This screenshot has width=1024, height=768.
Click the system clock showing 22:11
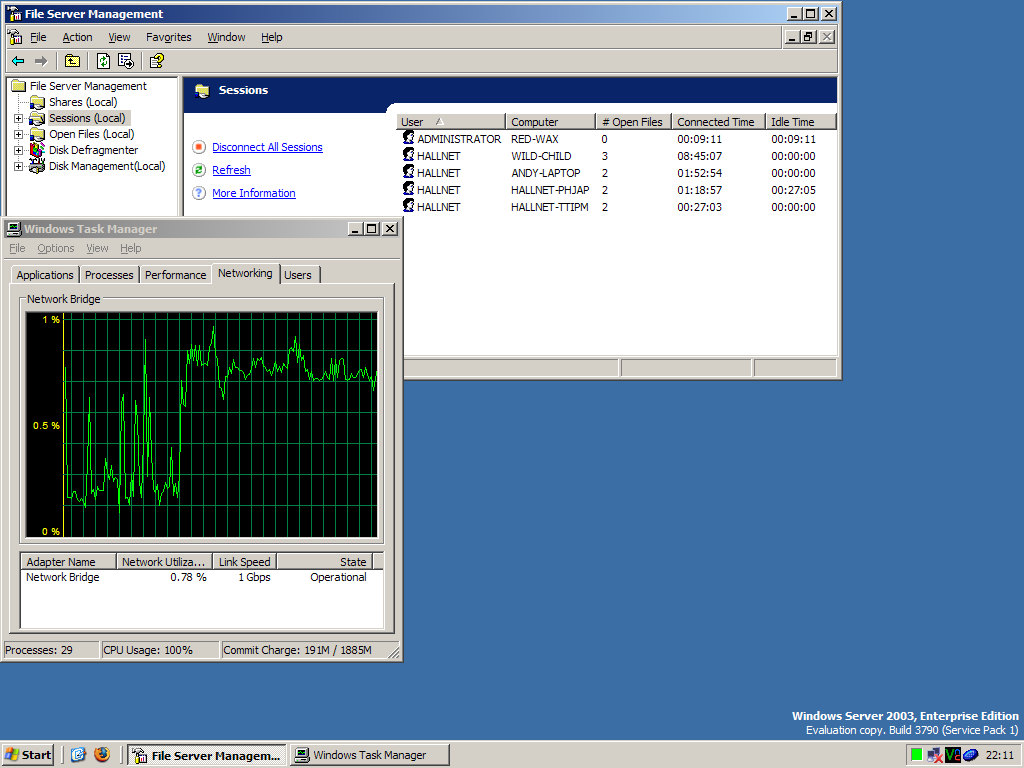[x=999, y=755]
